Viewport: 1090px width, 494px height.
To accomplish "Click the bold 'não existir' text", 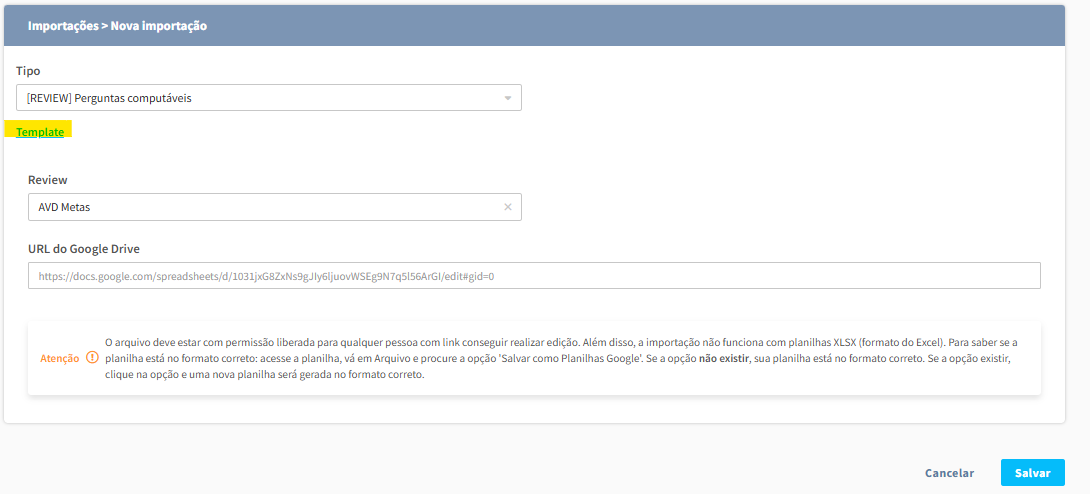I will 724,359.
